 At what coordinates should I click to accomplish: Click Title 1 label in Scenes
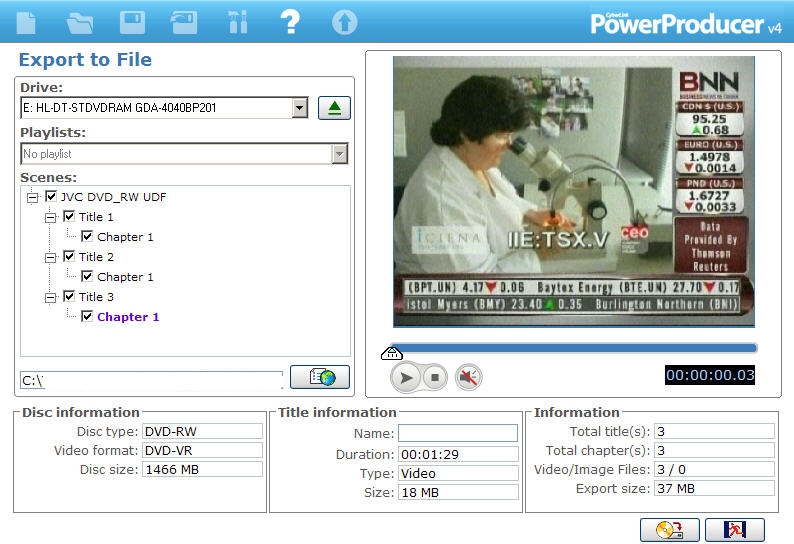(x=96, y=217)
